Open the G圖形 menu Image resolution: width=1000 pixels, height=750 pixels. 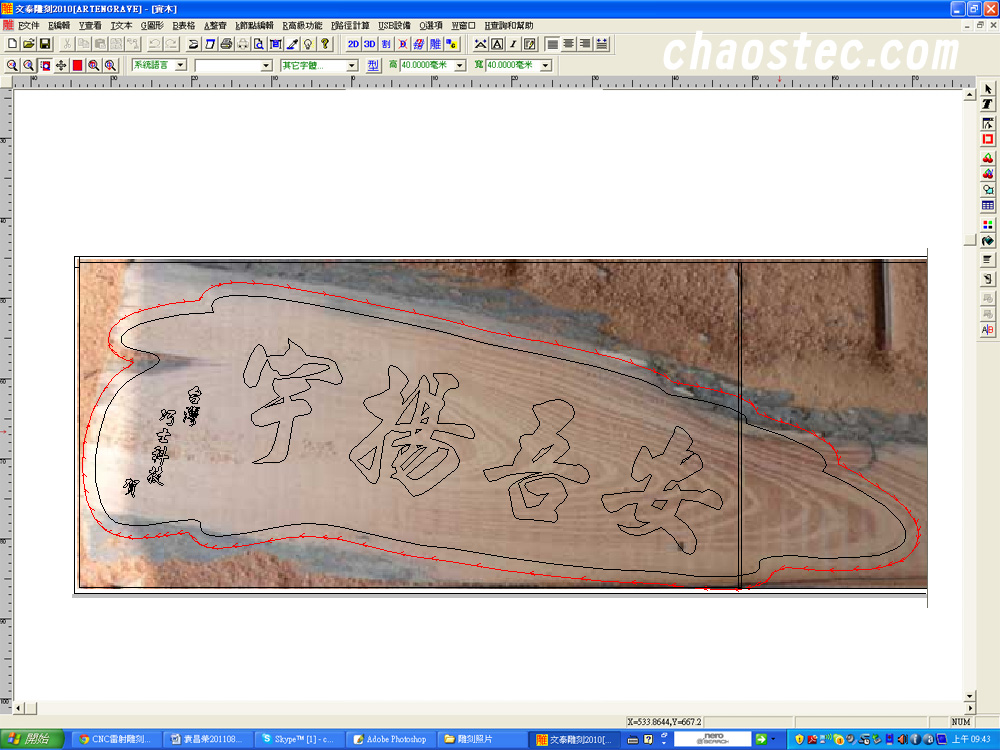pos(152,26)
